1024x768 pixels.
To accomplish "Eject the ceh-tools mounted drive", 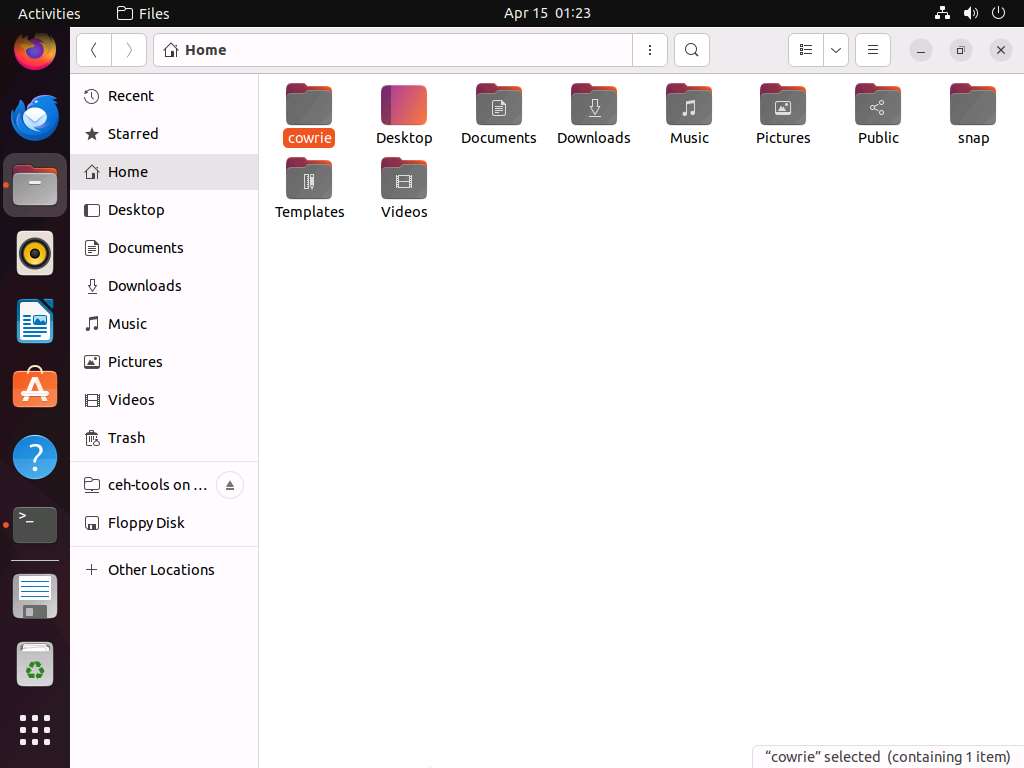I will pos(230,485).
